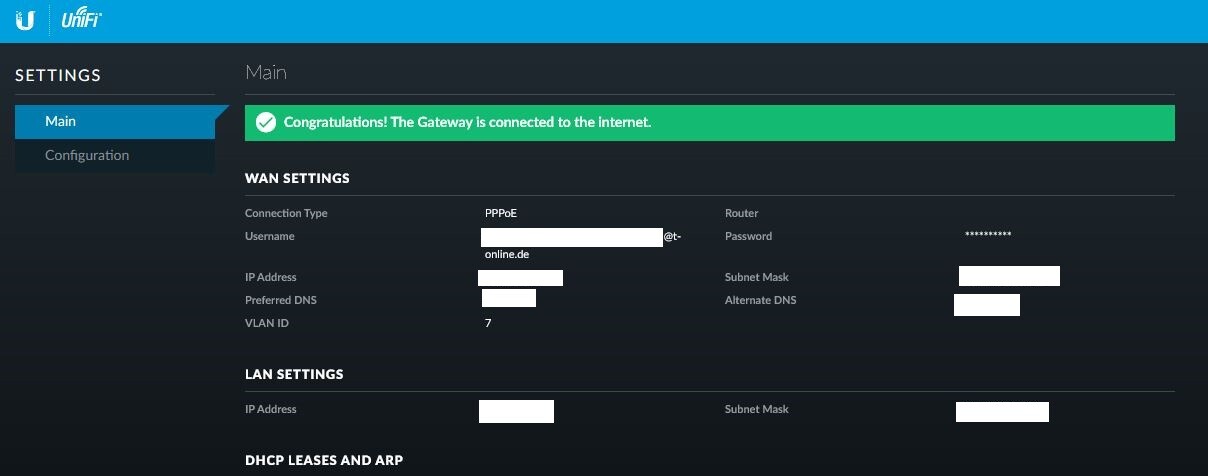This screenshot has height=476, width=1208.
Task: Click the LAN Subnet Mask value
Action: coord(1002,411)
